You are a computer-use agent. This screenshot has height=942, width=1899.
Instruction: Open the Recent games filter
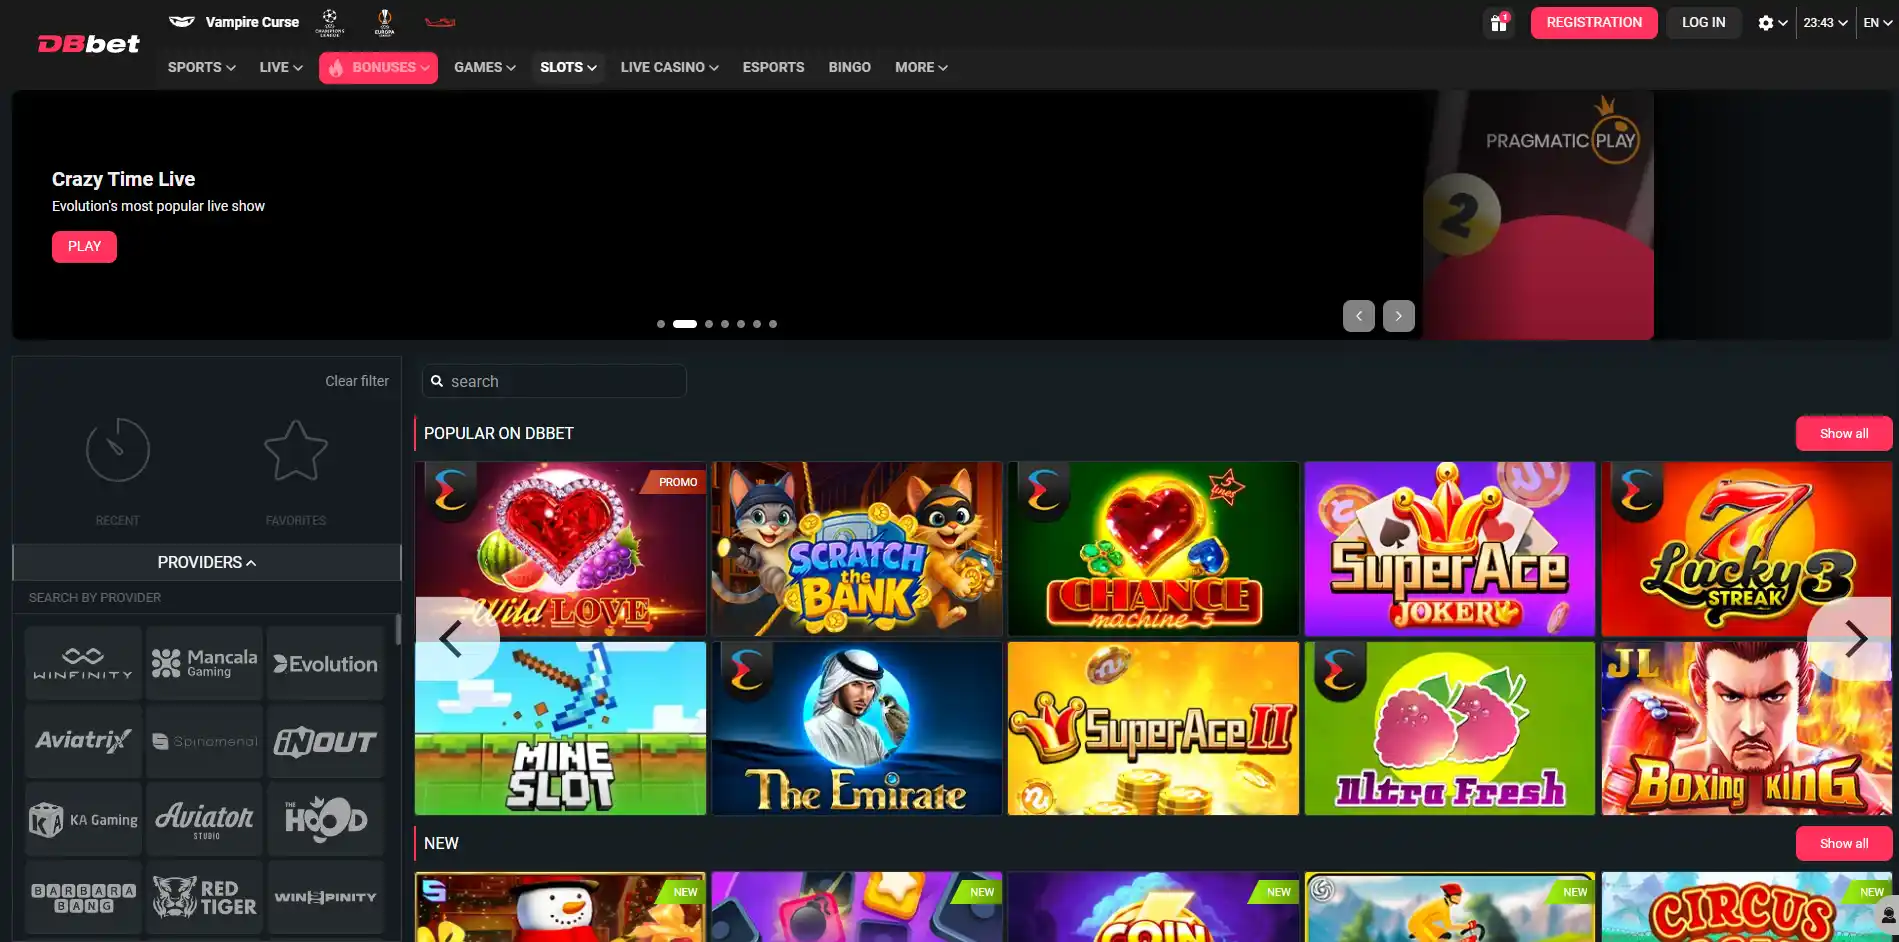coord(118,471)
